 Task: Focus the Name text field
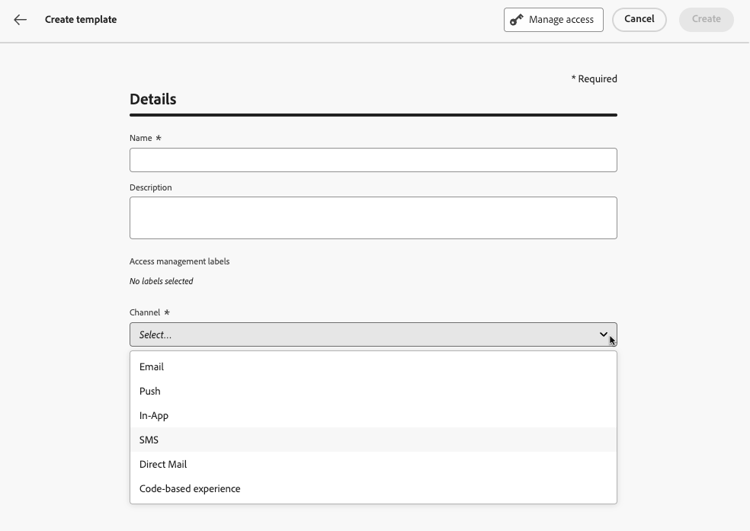pyautogui.click(x=373, y=160)
